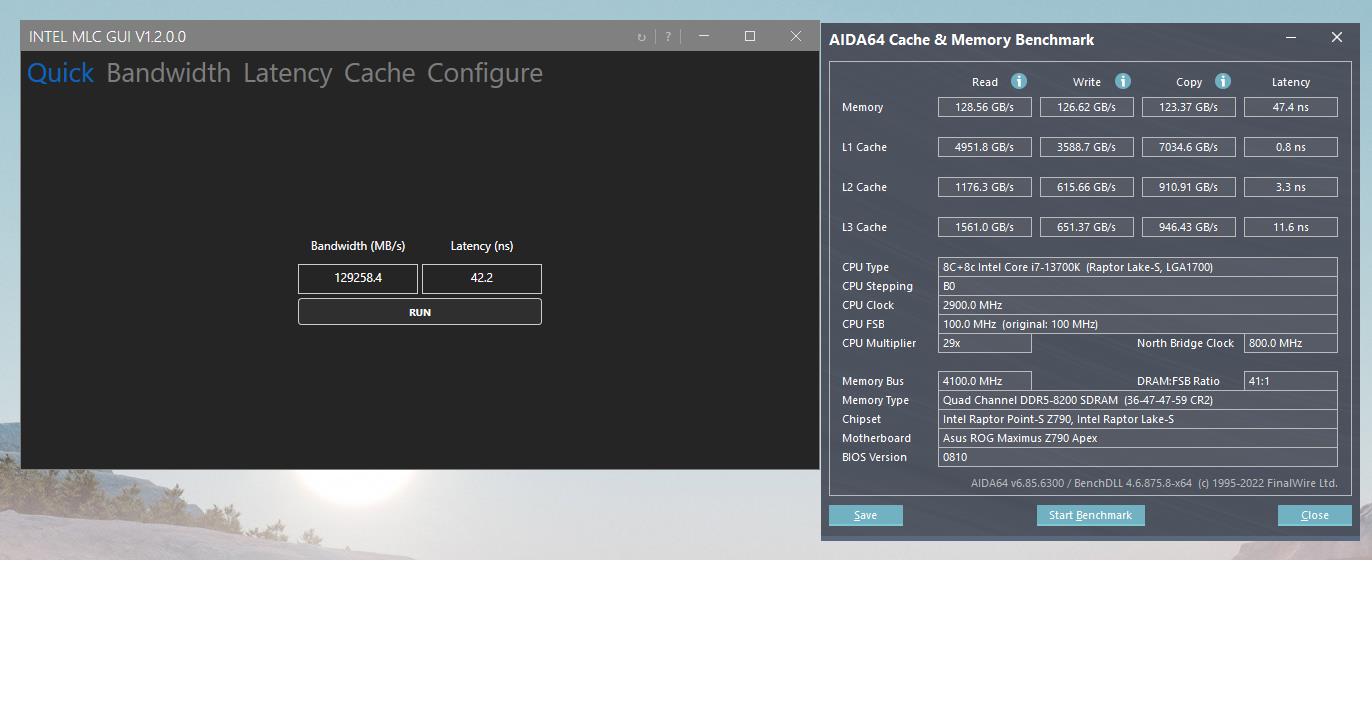This screenshot has height=720, width=1372.
Task: Click the L3 Cache Read value 1561.0 GB/s
Action: [985, 227]
